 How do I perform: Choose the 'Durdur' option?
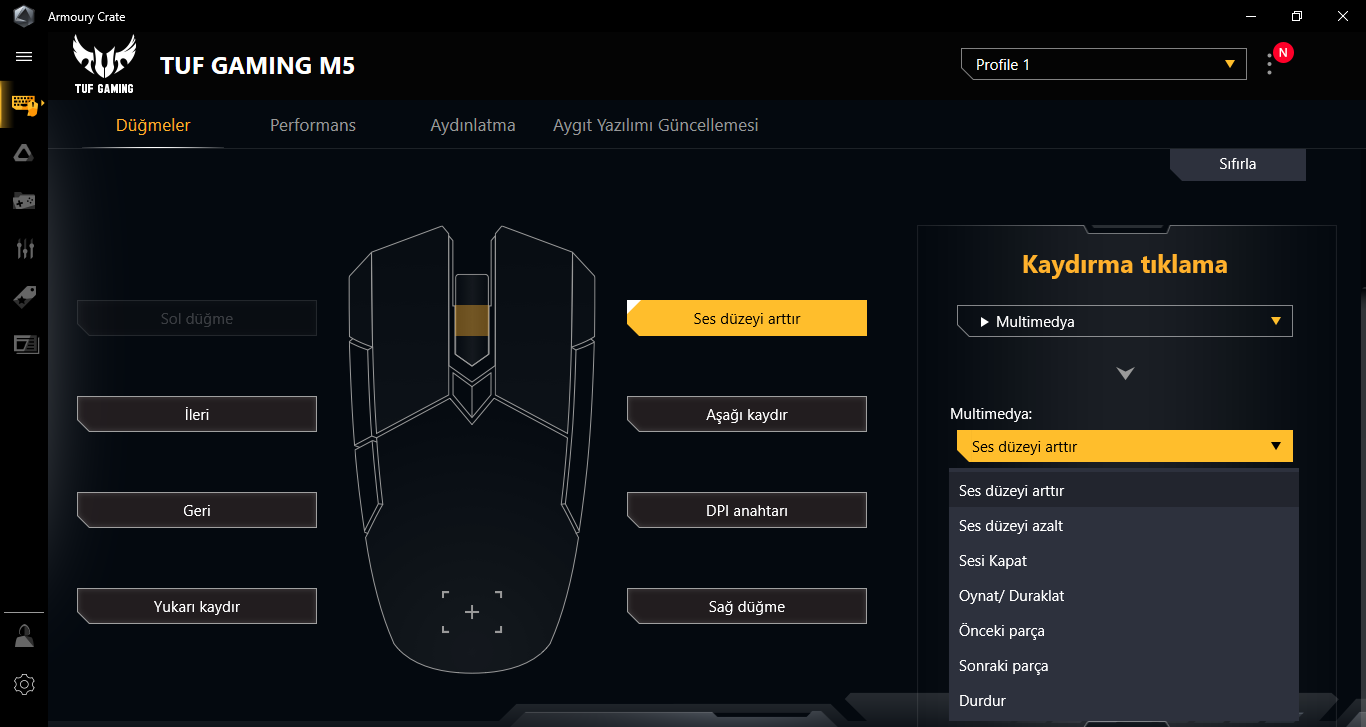point(1124,701)
